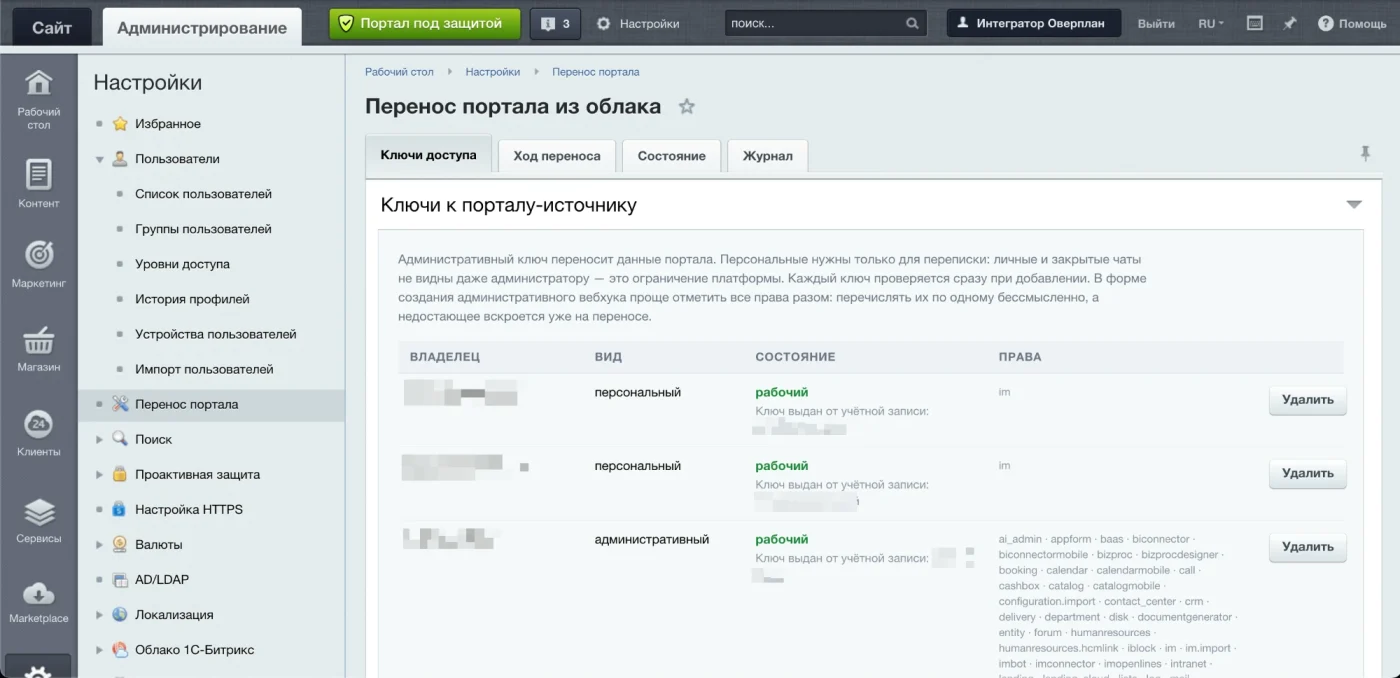Click the Перенос портала tools icon
Viewport: 1400px width, 678px height.
(120, 404)
